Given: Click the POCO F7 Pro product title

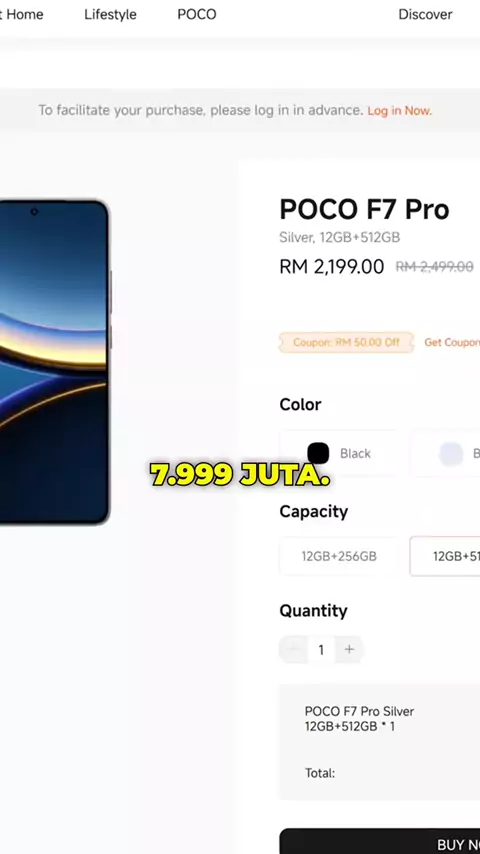Looking at the screenshot, I should [364, 209].
